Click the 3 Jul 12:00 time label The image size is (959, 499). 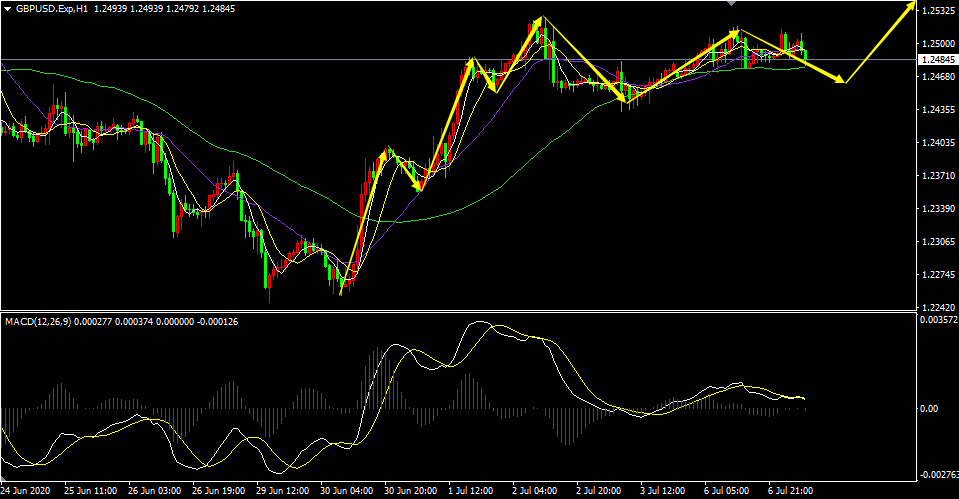(x=662, y=490)
